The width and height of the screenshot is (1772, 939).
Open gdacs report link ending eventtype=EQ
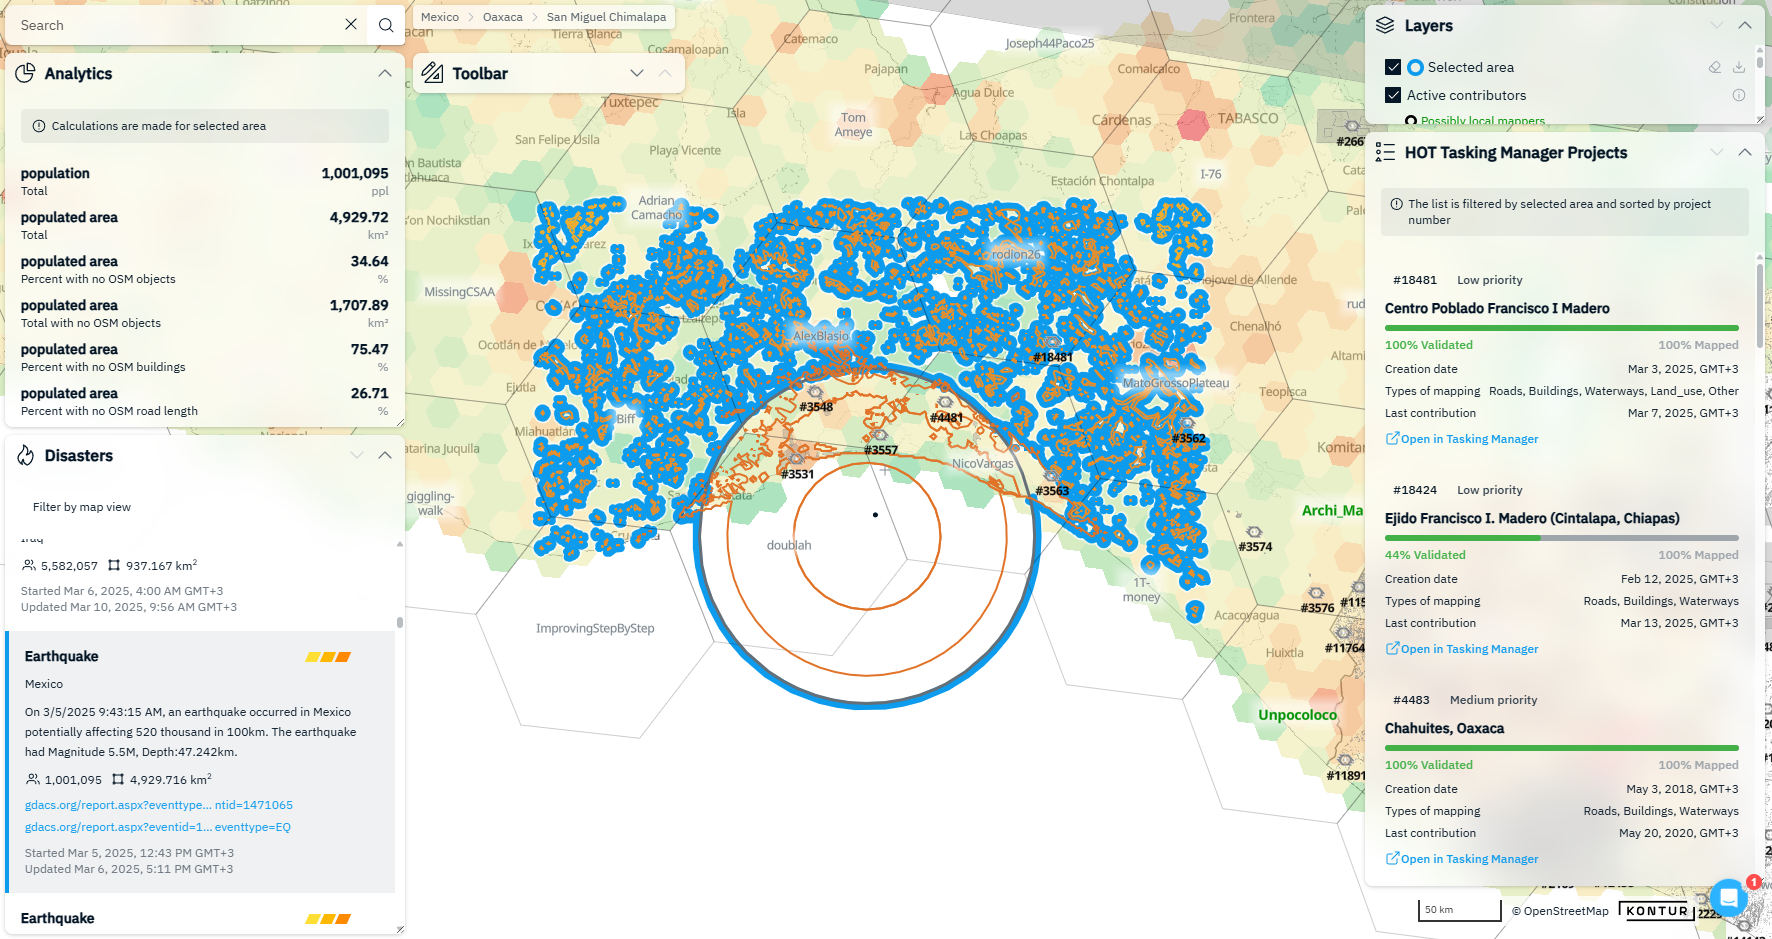pos(158,827)
